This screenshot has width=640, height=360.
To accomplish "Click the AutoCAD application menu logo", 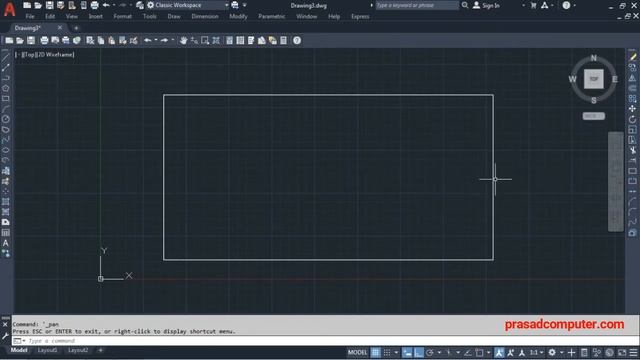I will tap(9, 9).
